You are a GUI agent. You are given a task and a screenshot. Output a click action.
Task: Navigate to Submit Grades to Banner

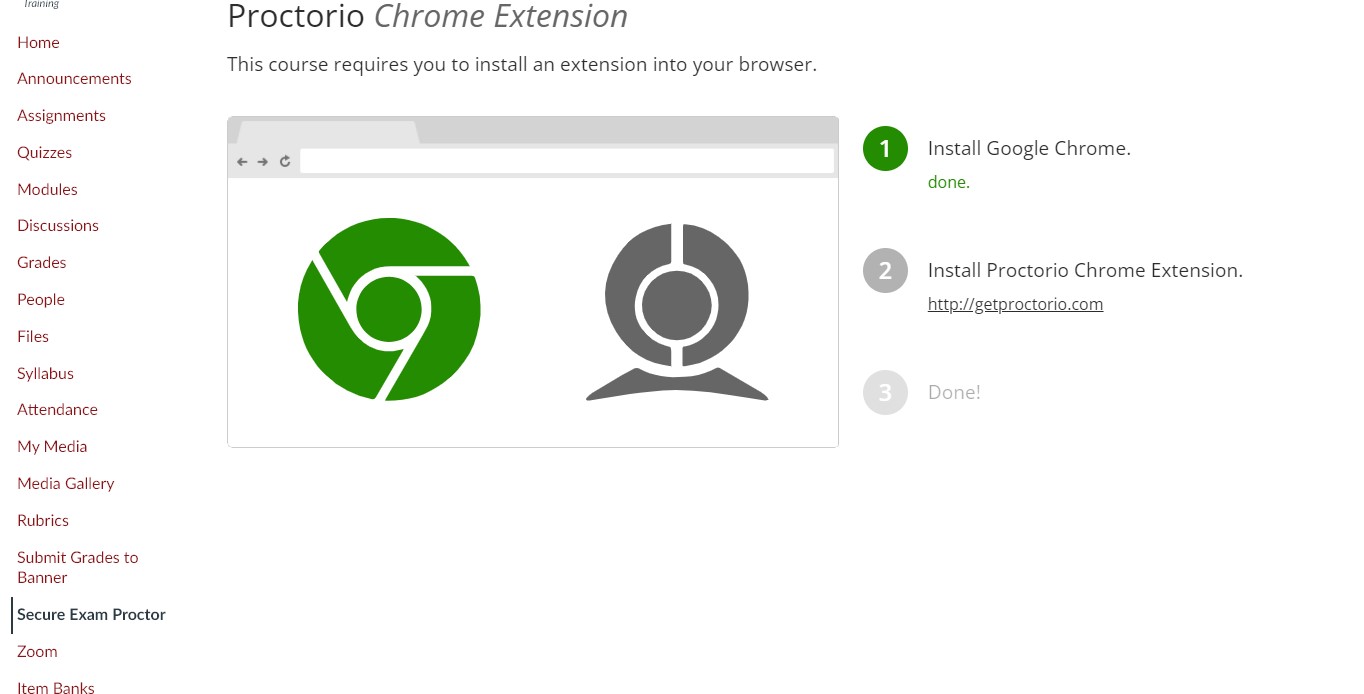click(77, 567)
